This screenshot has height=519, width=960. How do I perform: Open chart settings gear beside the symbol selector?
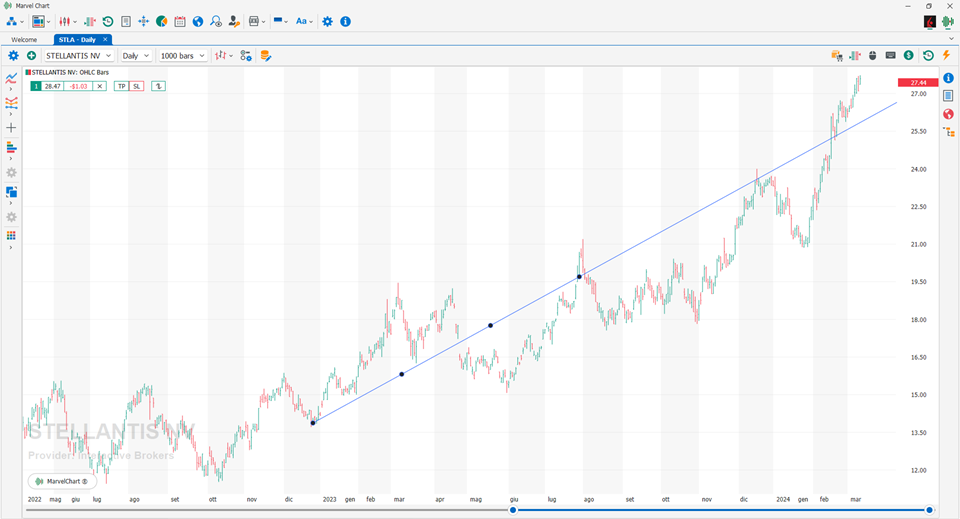click(13, 56)
